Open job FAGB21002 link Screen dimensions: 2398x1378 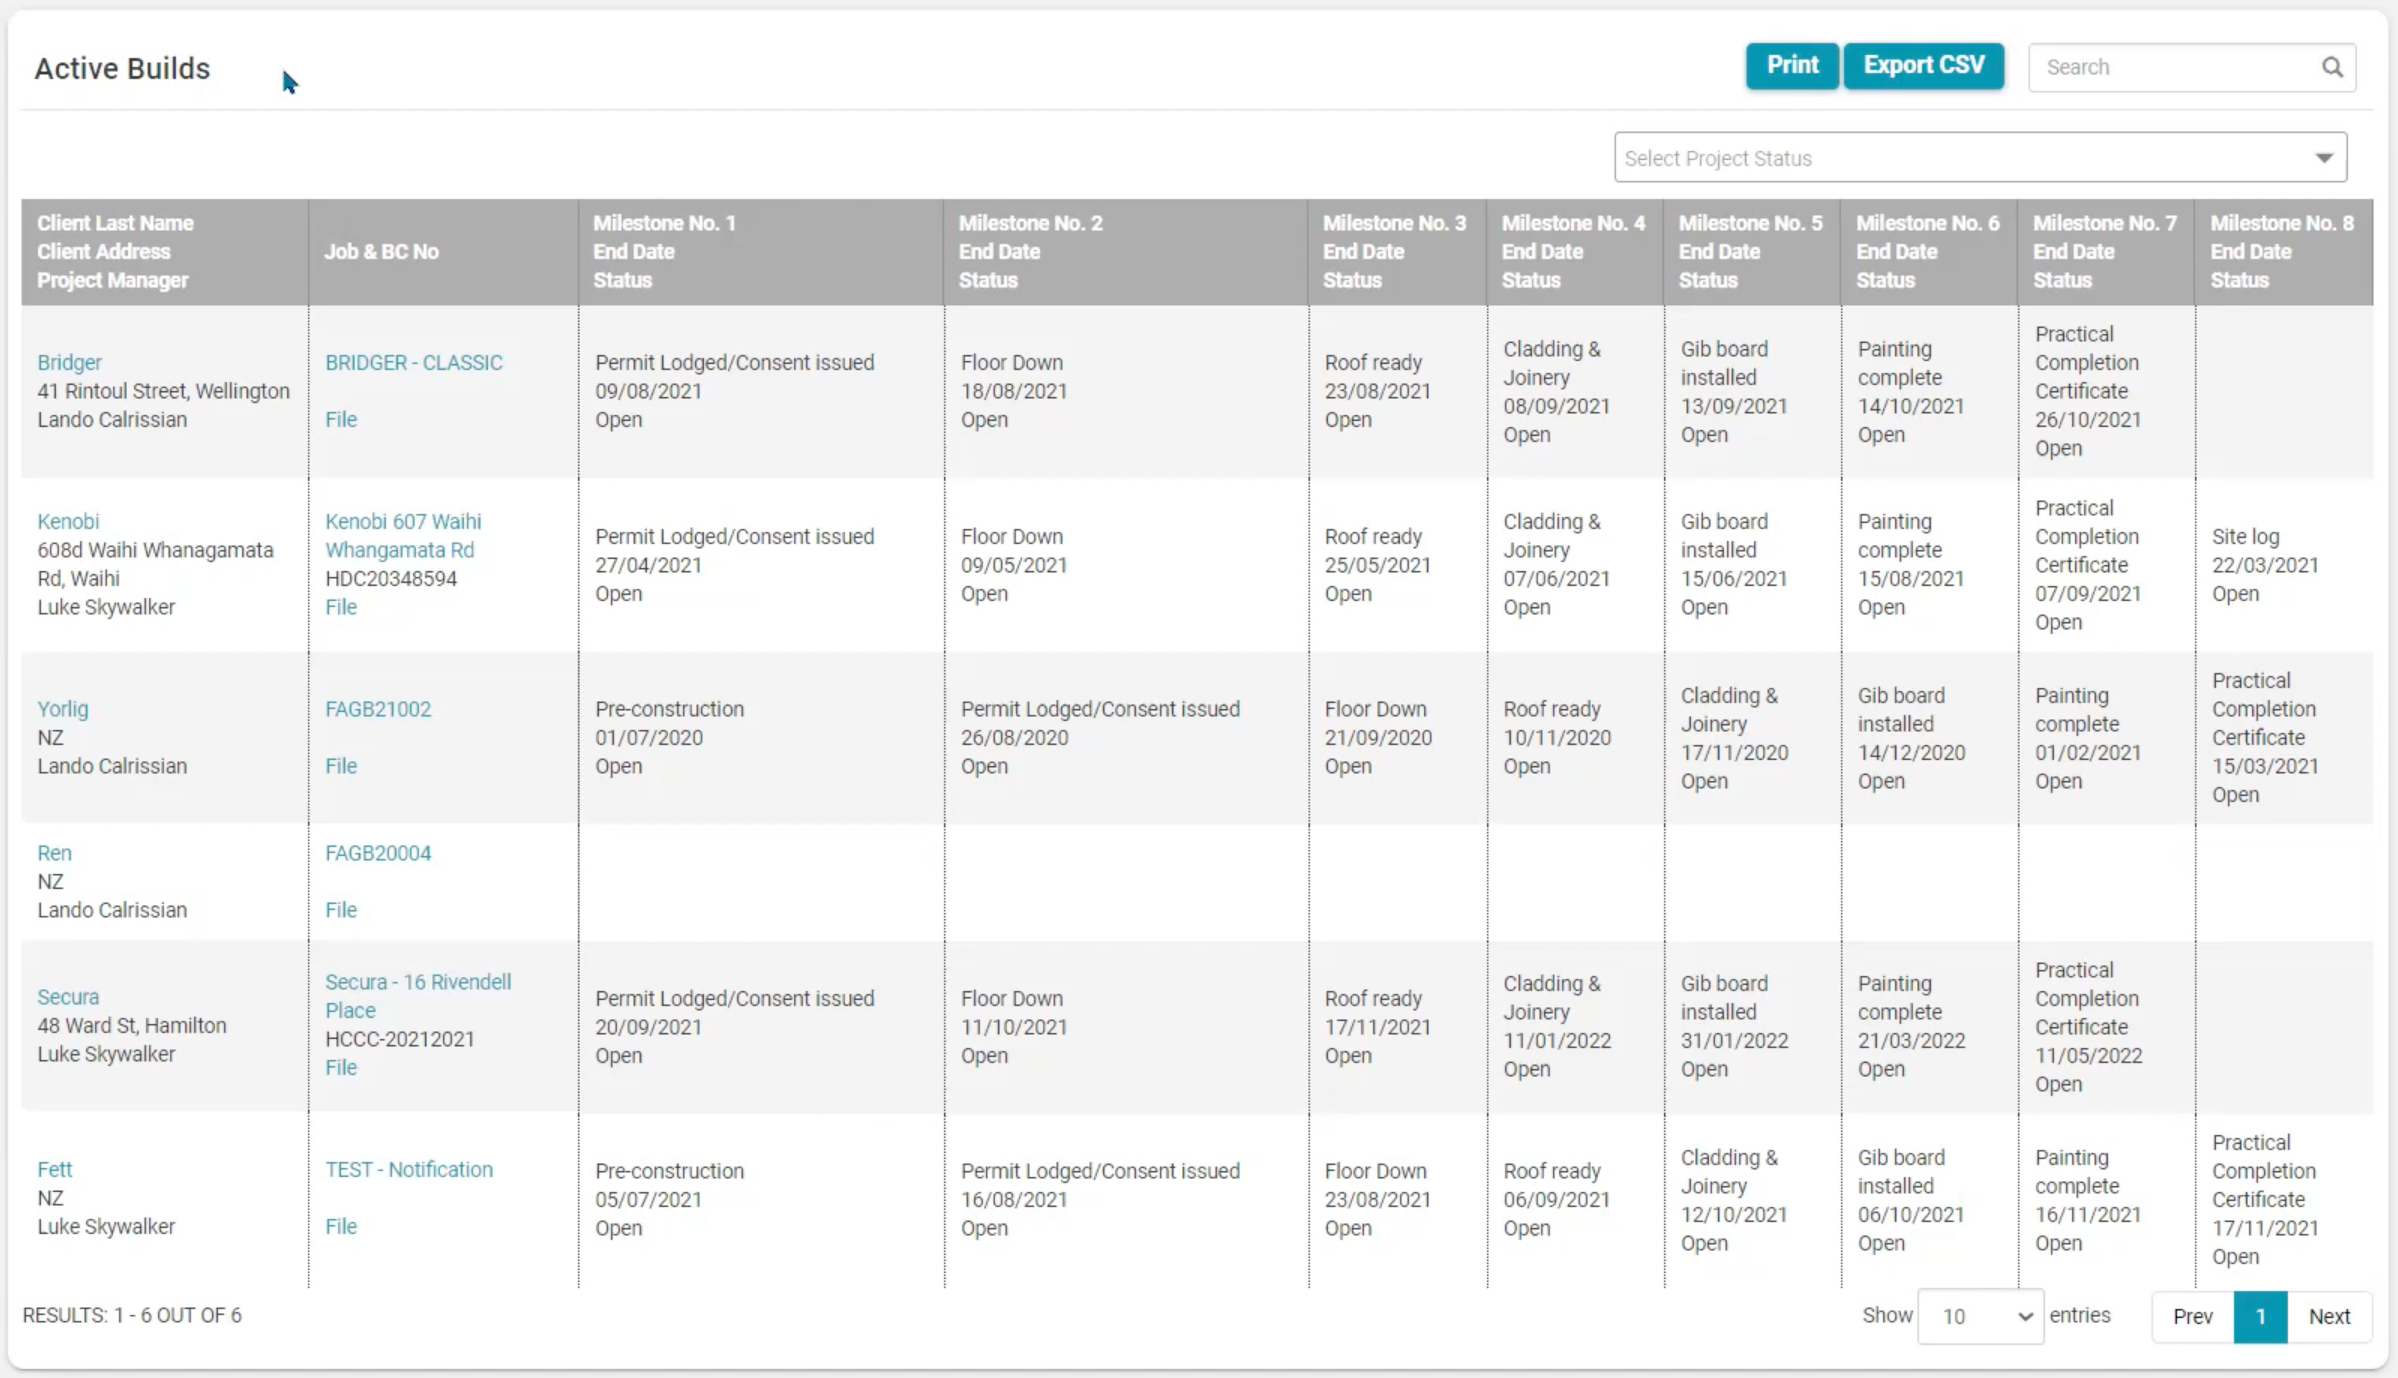click(377, 709)
